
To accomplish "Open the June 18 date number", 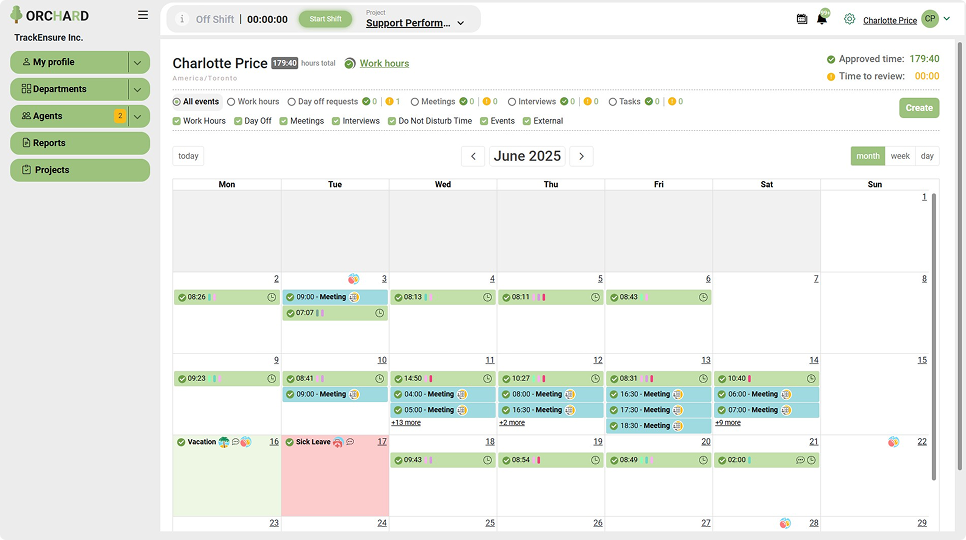I will tap(490, 442).
